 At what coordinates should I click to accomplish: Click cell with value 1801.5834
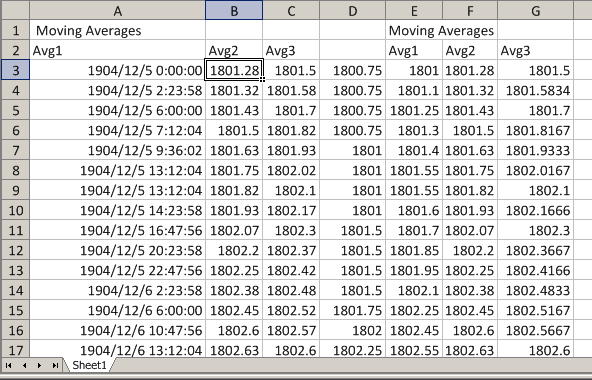tap(536, 90)
